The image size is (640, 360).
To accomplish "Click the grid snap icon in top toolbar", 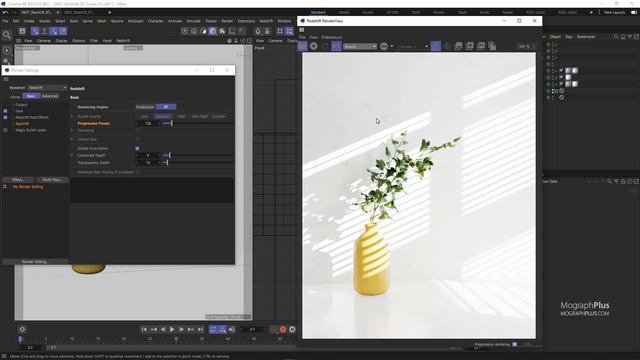I will coord(280,31).
